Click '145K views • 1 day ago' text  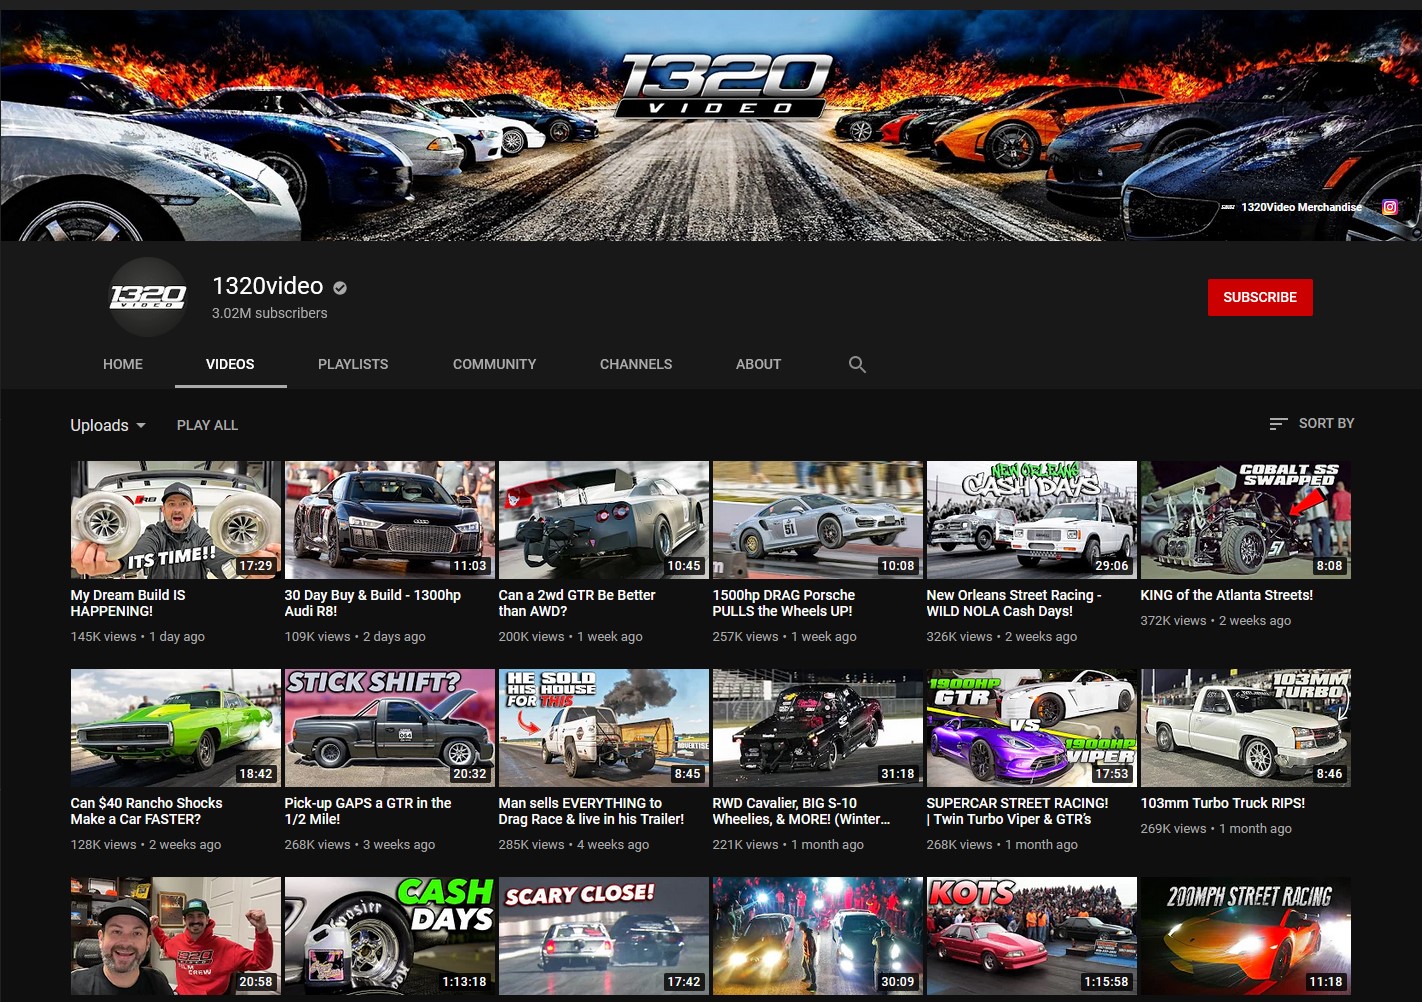[138, 636]
